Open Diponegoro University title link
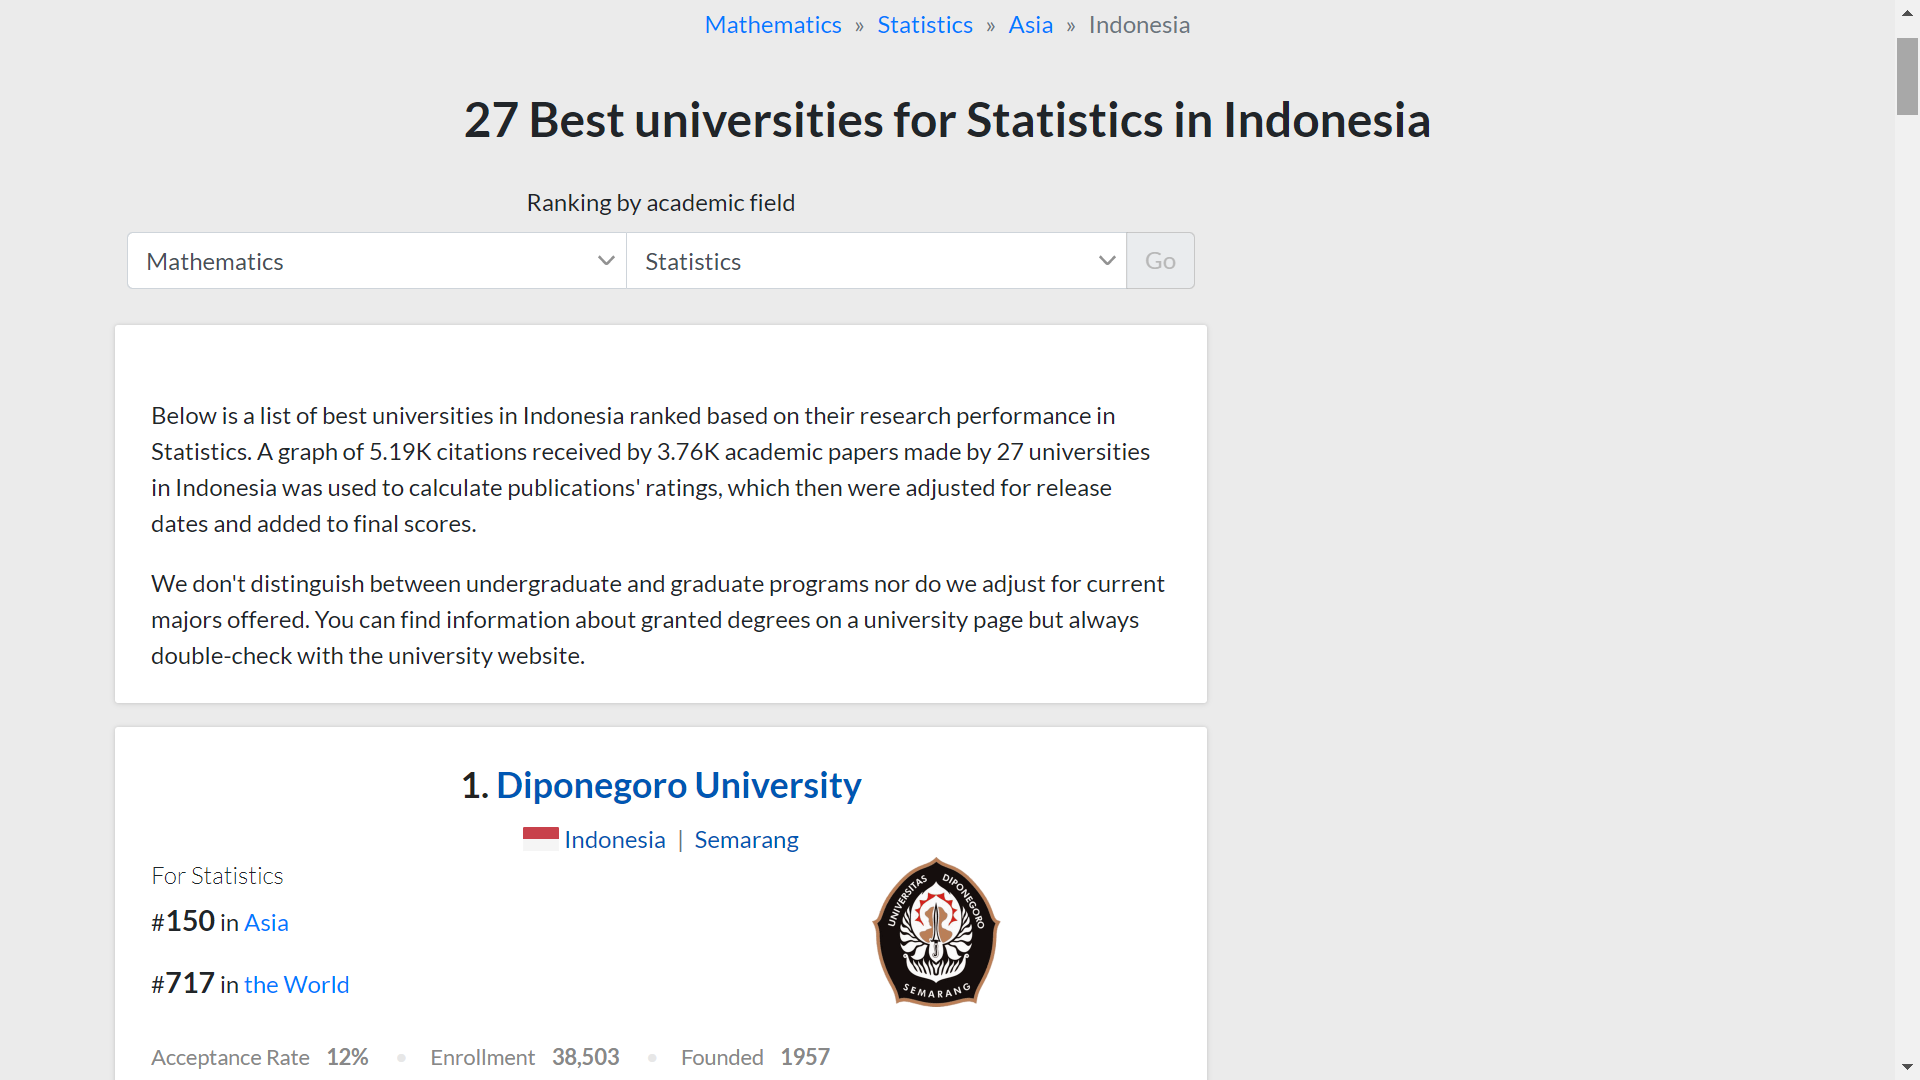The width and height of the screenshot is (1920, 1080). pyautogui.click(x=678, y=785)
